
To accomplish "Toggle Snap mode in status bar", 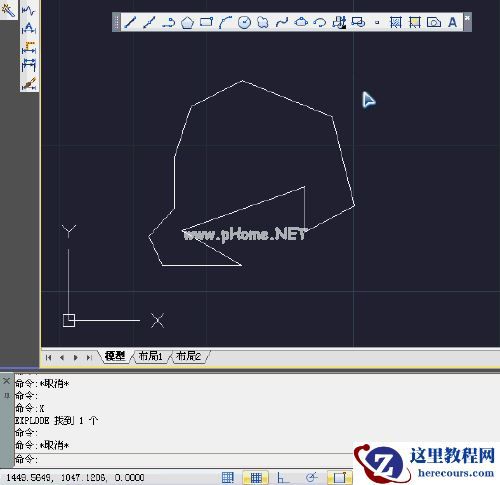I will (x=228, y=478).
